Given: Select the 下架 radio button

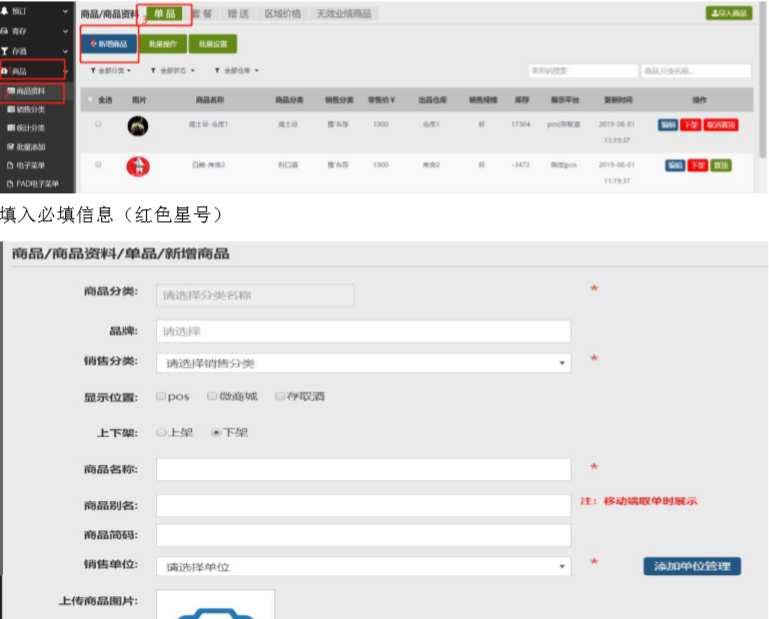Looking at the screenshot, I should [x=215, y=432].
